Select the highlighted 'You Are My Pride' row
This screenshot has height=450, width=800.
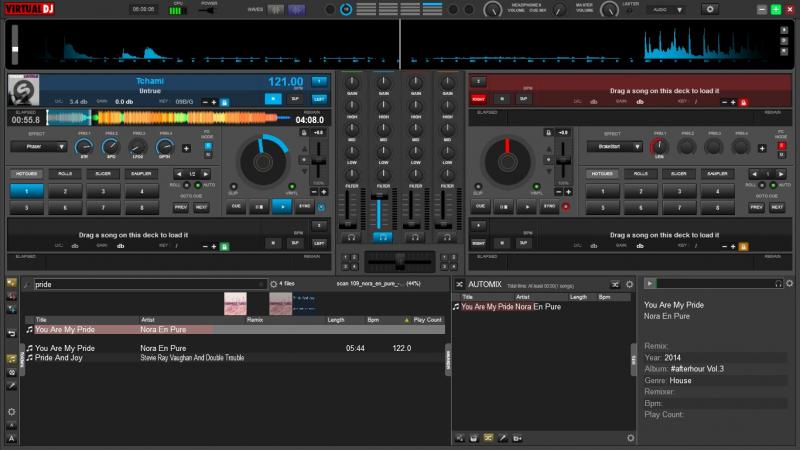point(235,330)
